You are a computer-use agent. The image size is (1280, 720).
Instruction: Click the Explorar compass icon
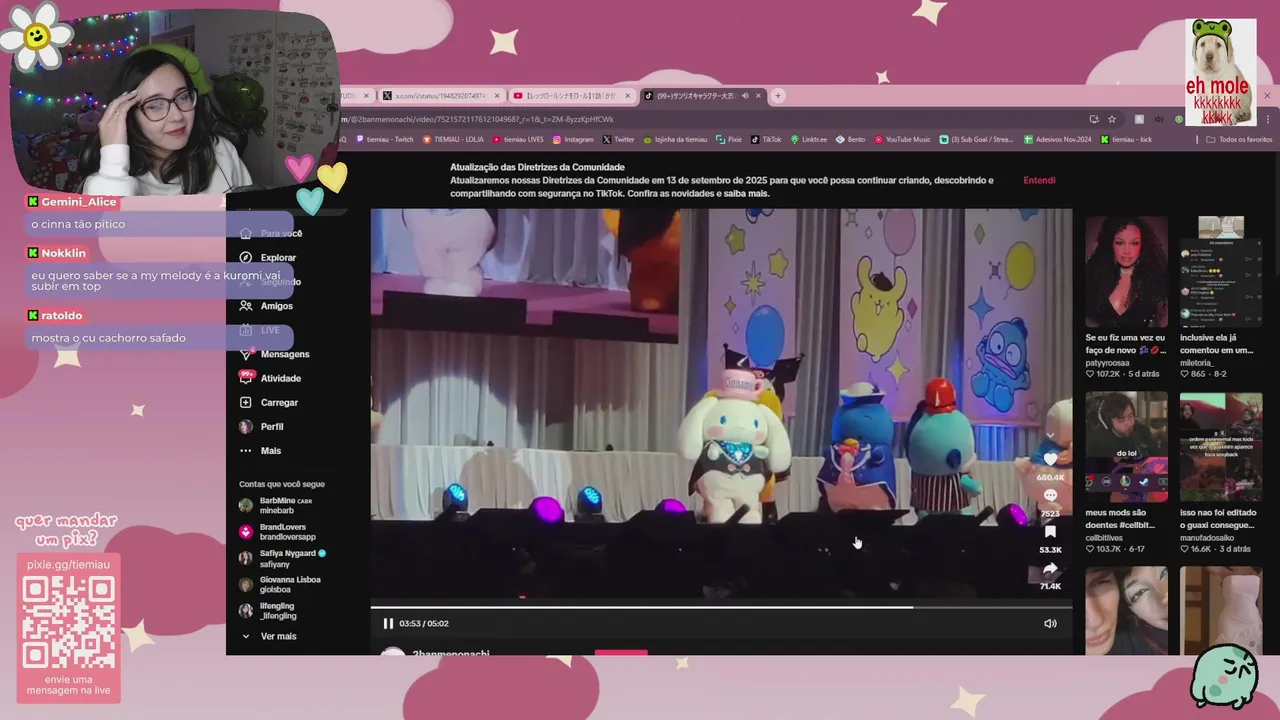[x=246, y=257]
